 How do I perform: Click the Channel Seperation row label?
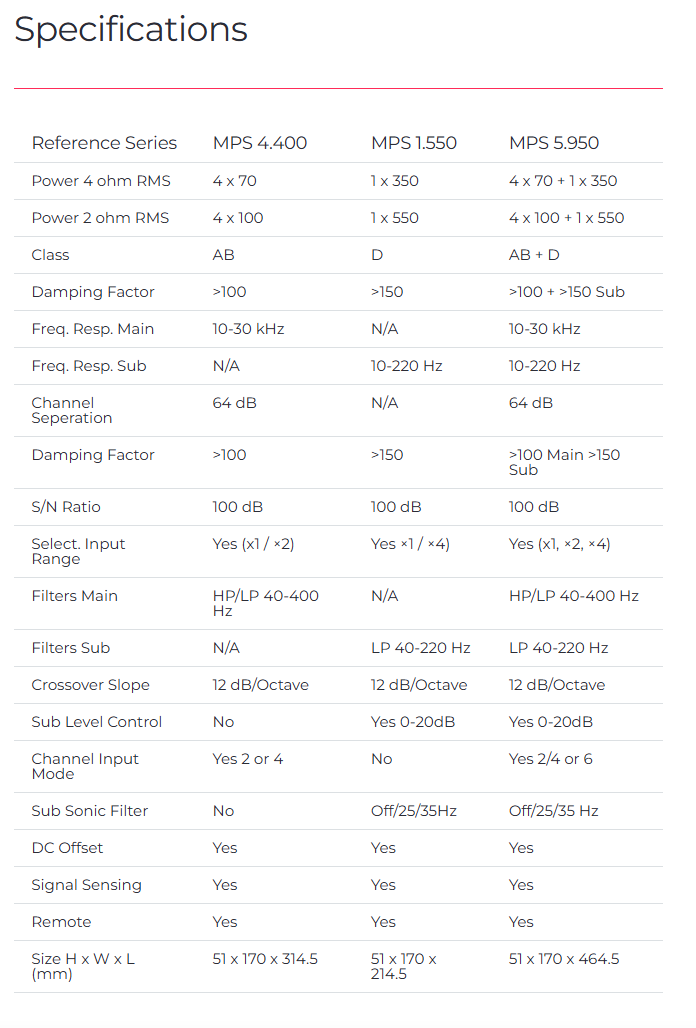point(72,410)
